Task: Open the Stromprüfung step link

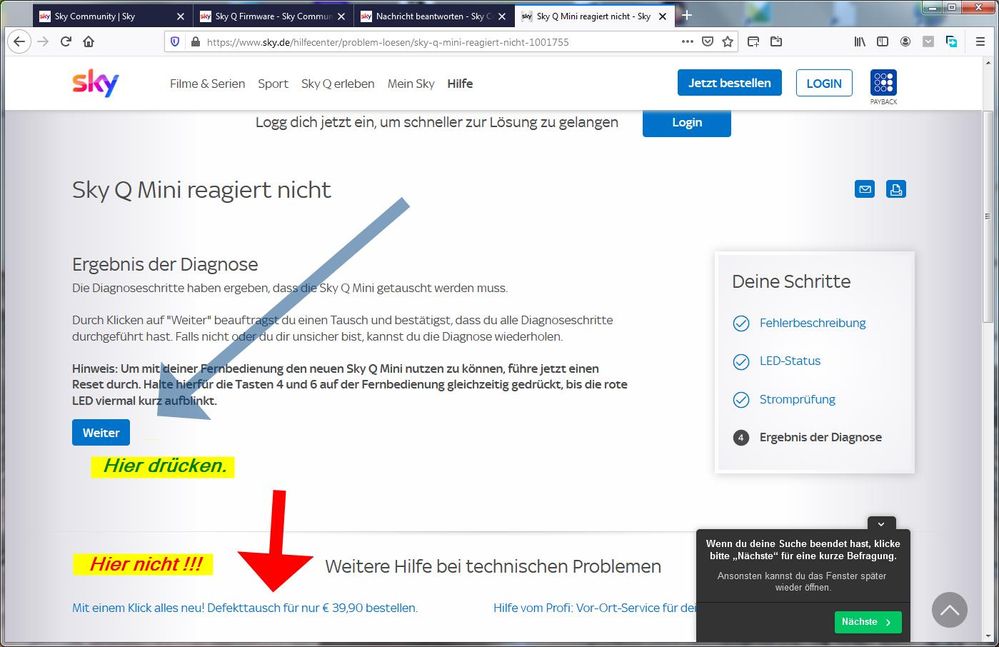Action: 797,399
